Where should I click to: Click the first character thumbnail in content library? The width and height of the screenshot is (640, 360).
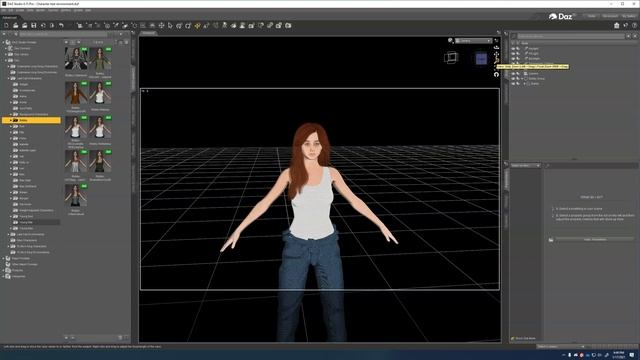click(76, 58)
